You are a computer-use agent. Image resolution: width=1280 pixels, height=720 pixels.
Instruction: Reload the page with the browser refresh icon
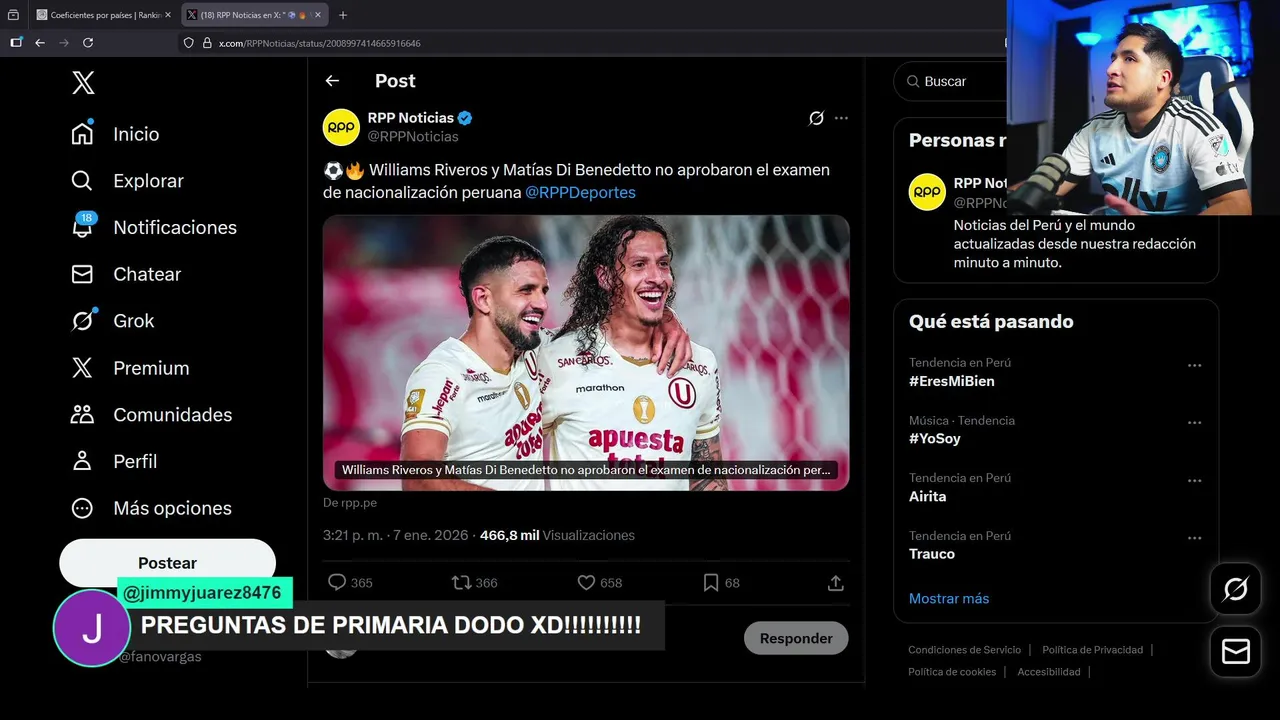[x=88, y=43]
